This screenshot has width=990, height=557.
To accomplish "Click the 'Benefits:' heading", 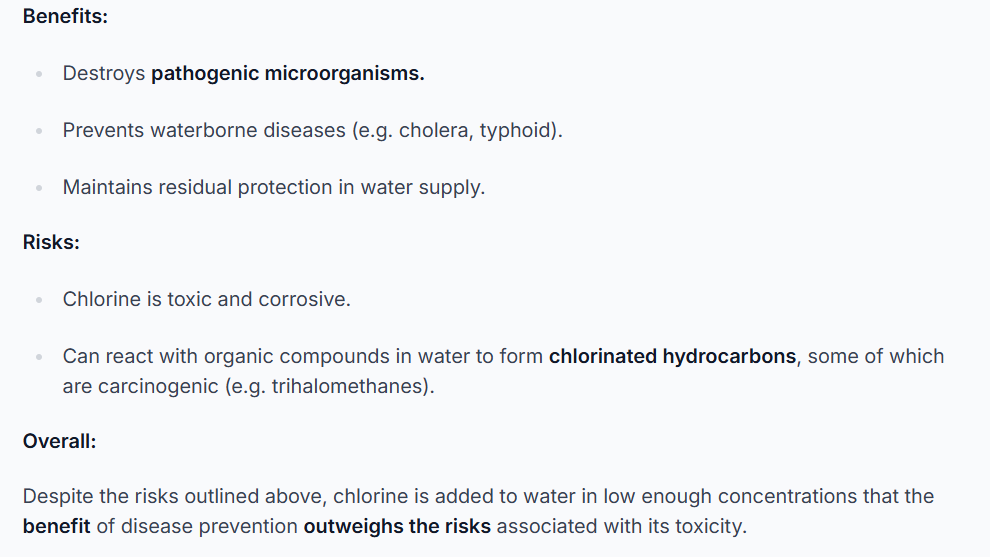I will pos(65,16).
